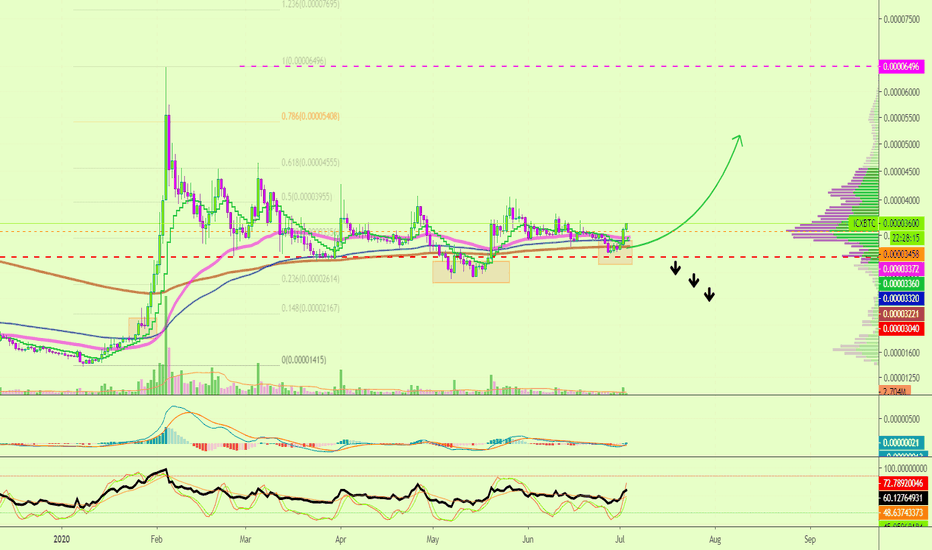The height and width of the screenshot is (550, 932).
Task: Click the 0.00004500 price scale value
Action: click(x=901, y=172)
